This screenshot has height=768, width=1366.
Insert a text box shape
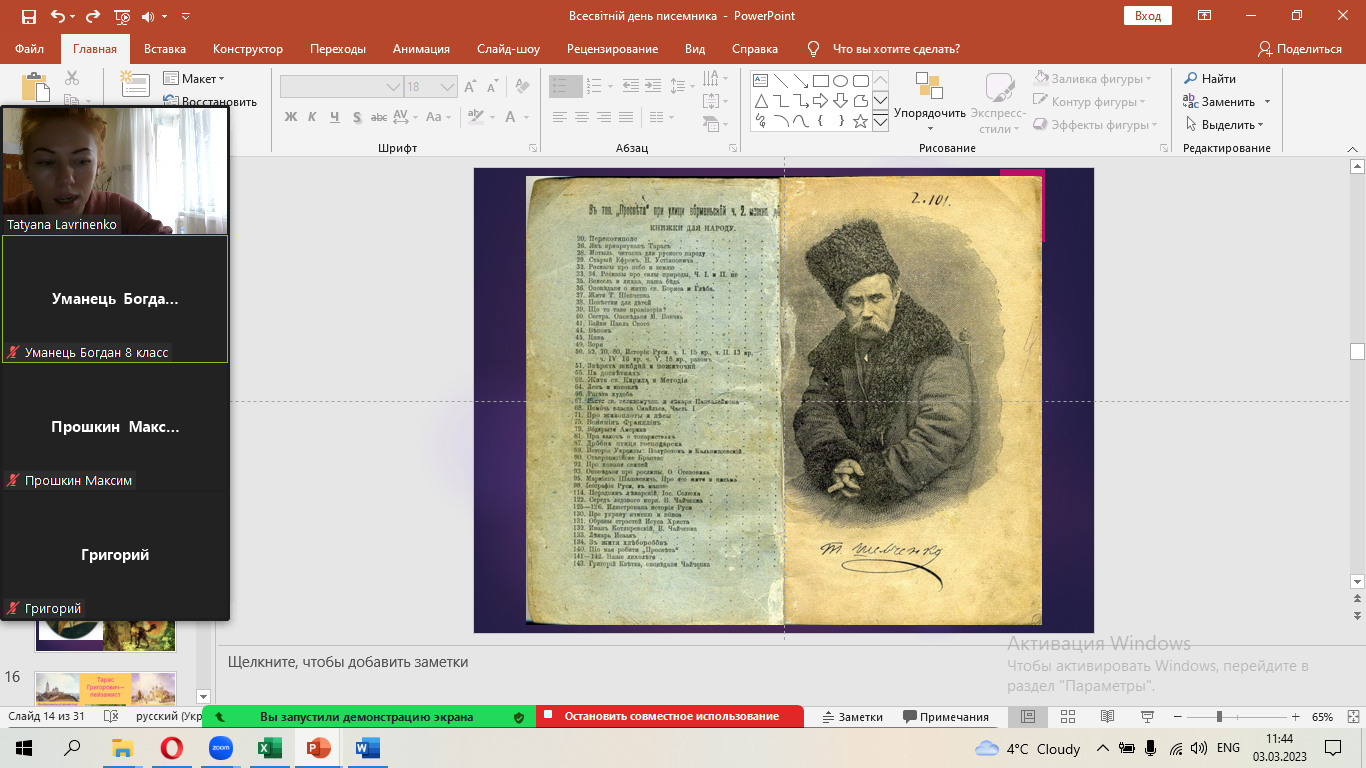point(760,81)
